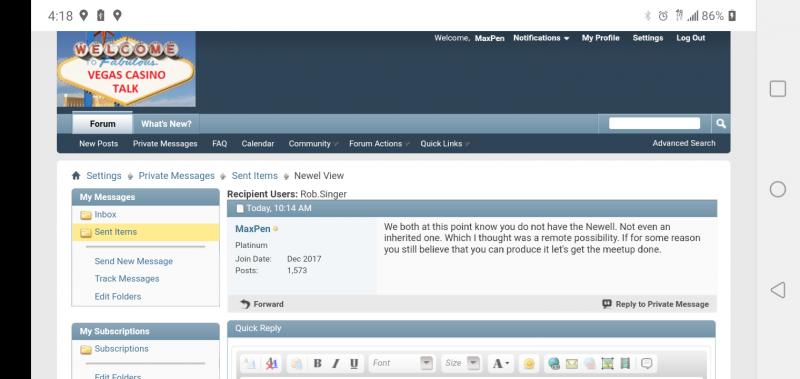800x379 pixels.
Task: Expand the Forum Actions menu
Action: (x=379, y=144)
